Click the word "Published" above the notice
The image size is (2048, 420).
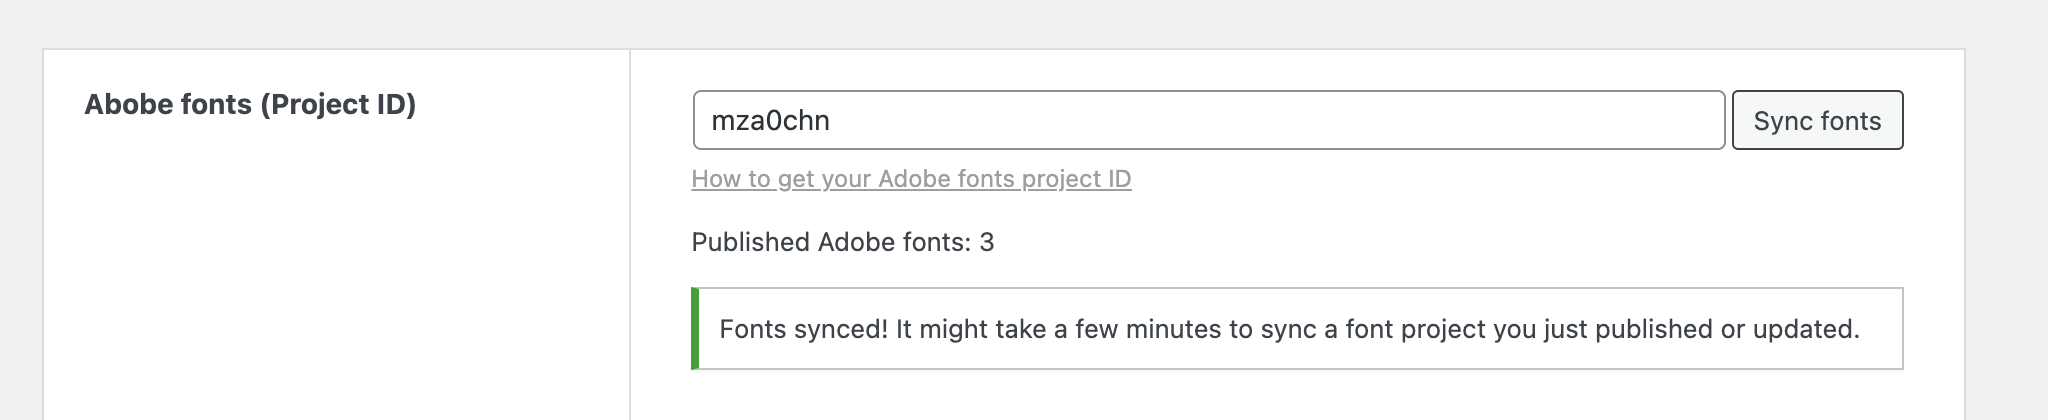coord(750,243)
